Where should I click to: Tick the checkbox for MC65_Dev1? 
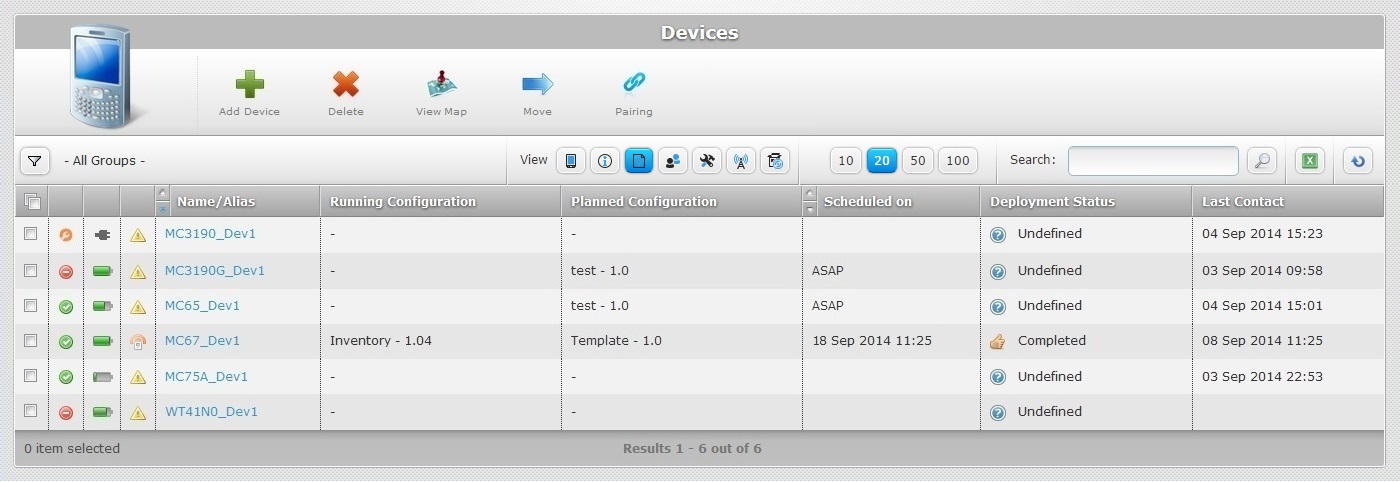point(31,306)
